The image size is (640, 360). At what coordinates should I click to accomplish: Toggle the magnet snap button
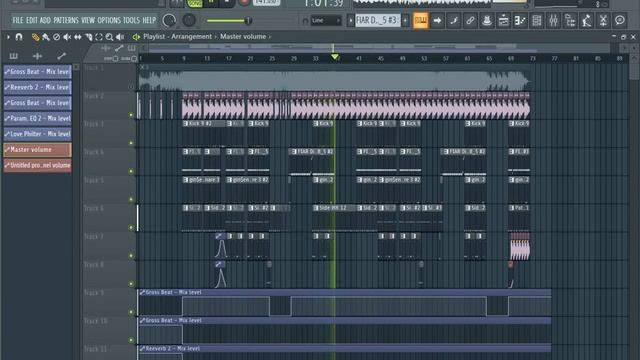pos(19,37)
